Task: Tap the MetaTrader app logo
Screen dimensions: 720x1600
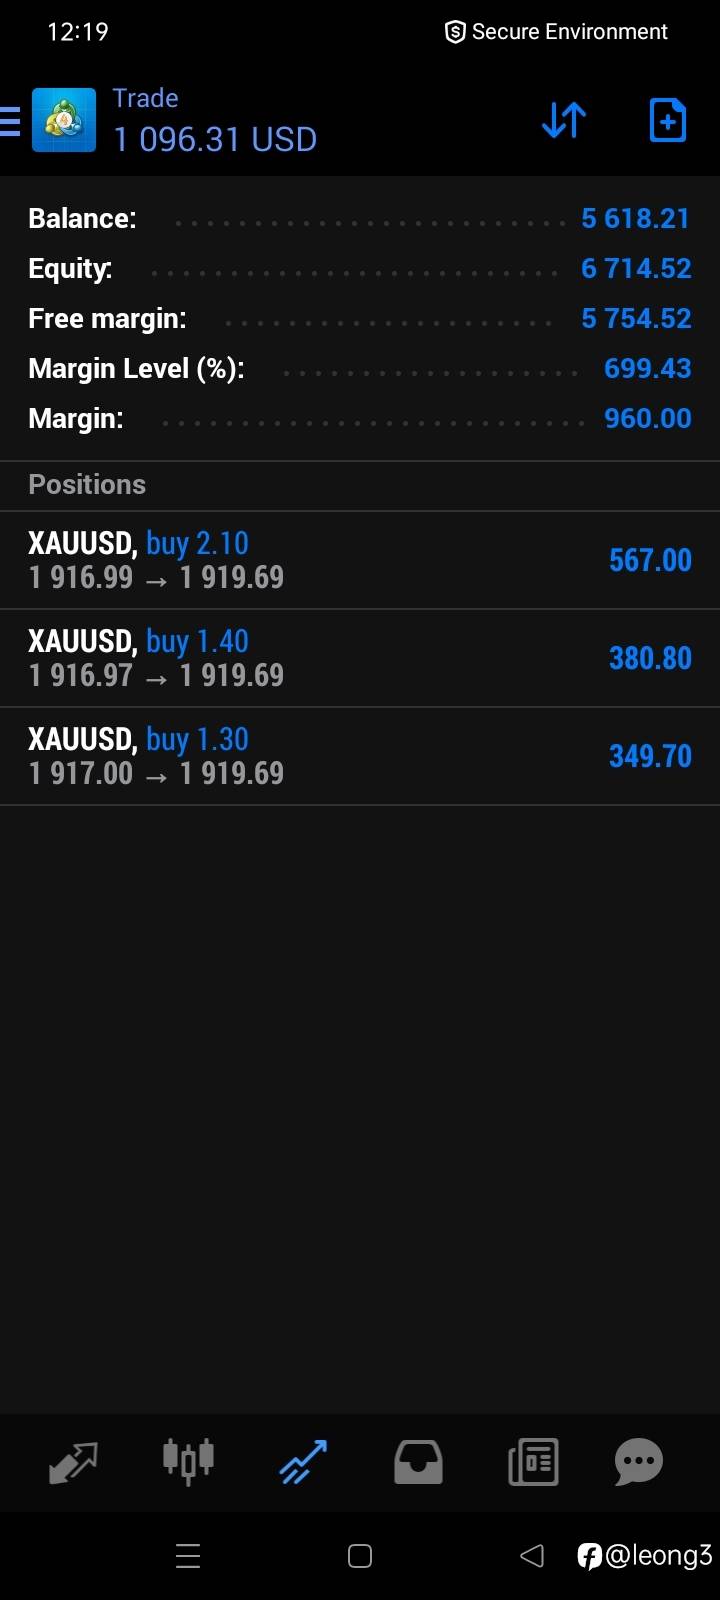Action: [64, 121]
